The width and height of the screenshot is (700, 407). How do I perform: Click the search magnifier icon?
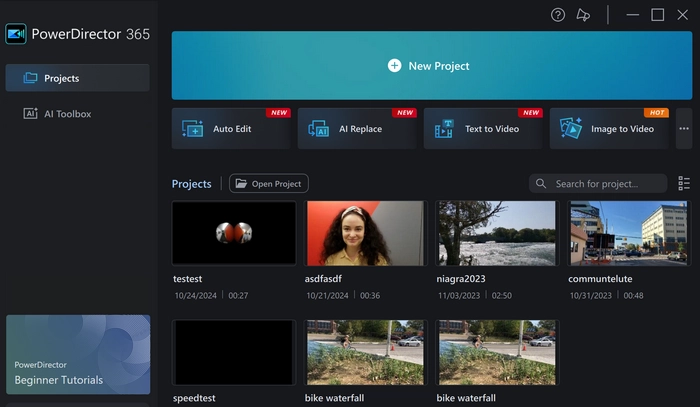click(x=541, y=183)
